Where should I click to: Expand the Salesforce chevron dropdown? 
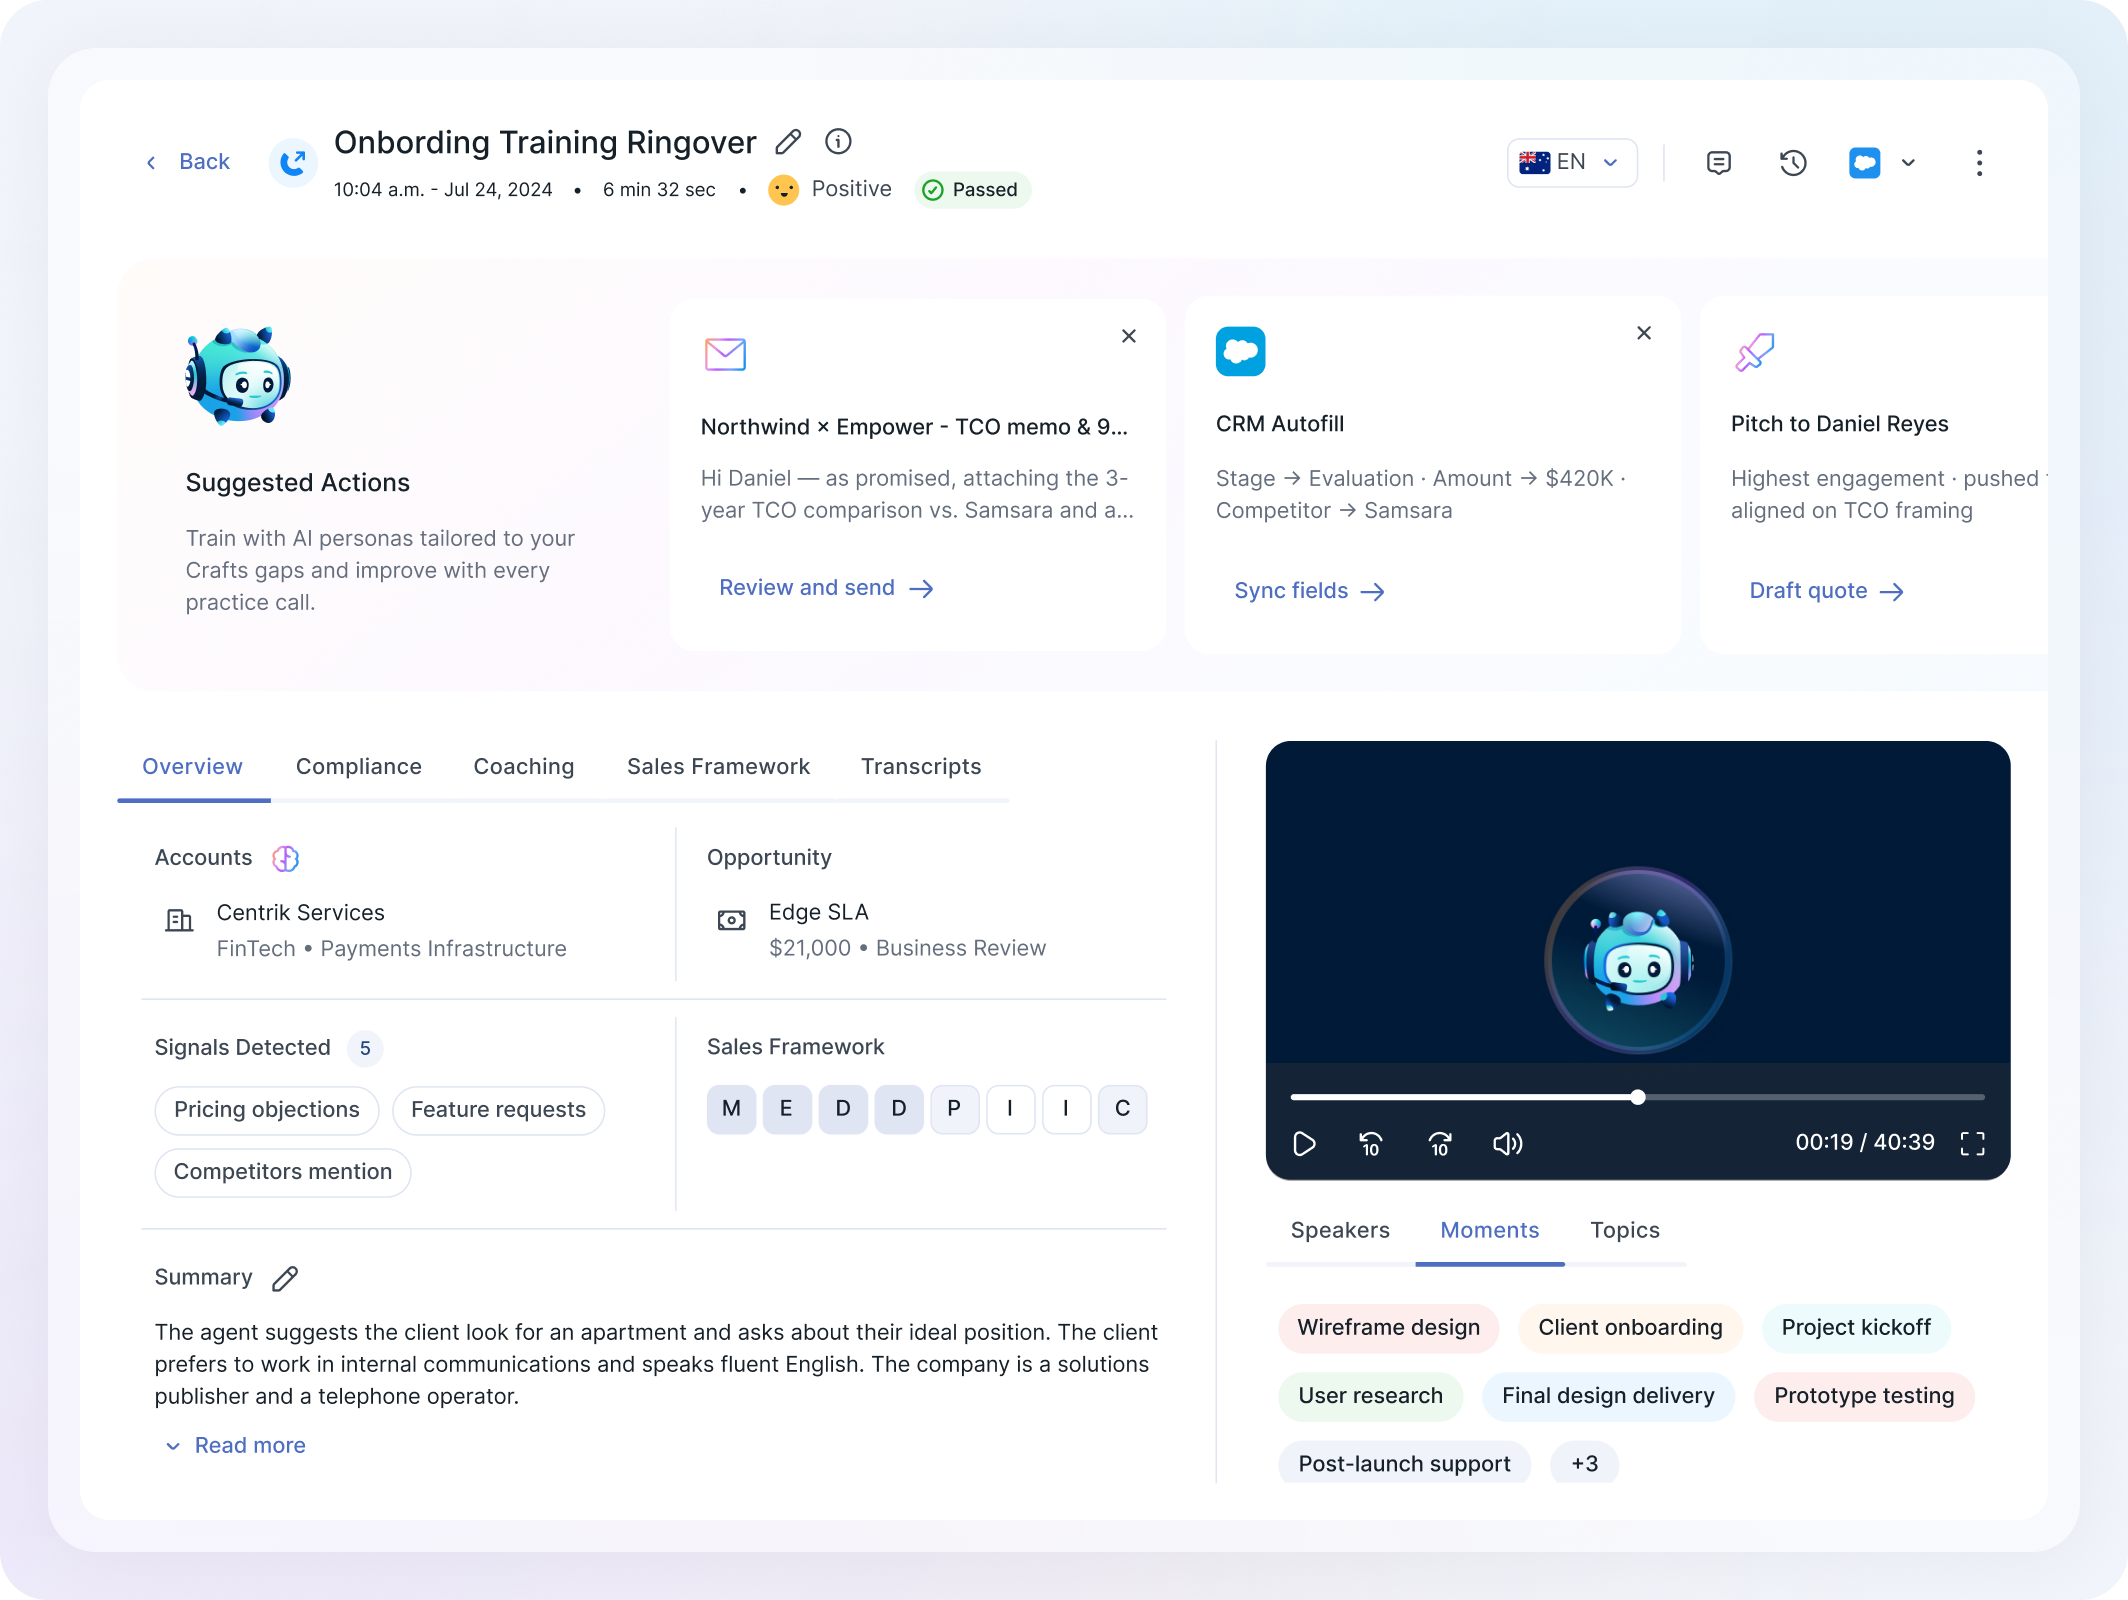tap(1908, 163)
